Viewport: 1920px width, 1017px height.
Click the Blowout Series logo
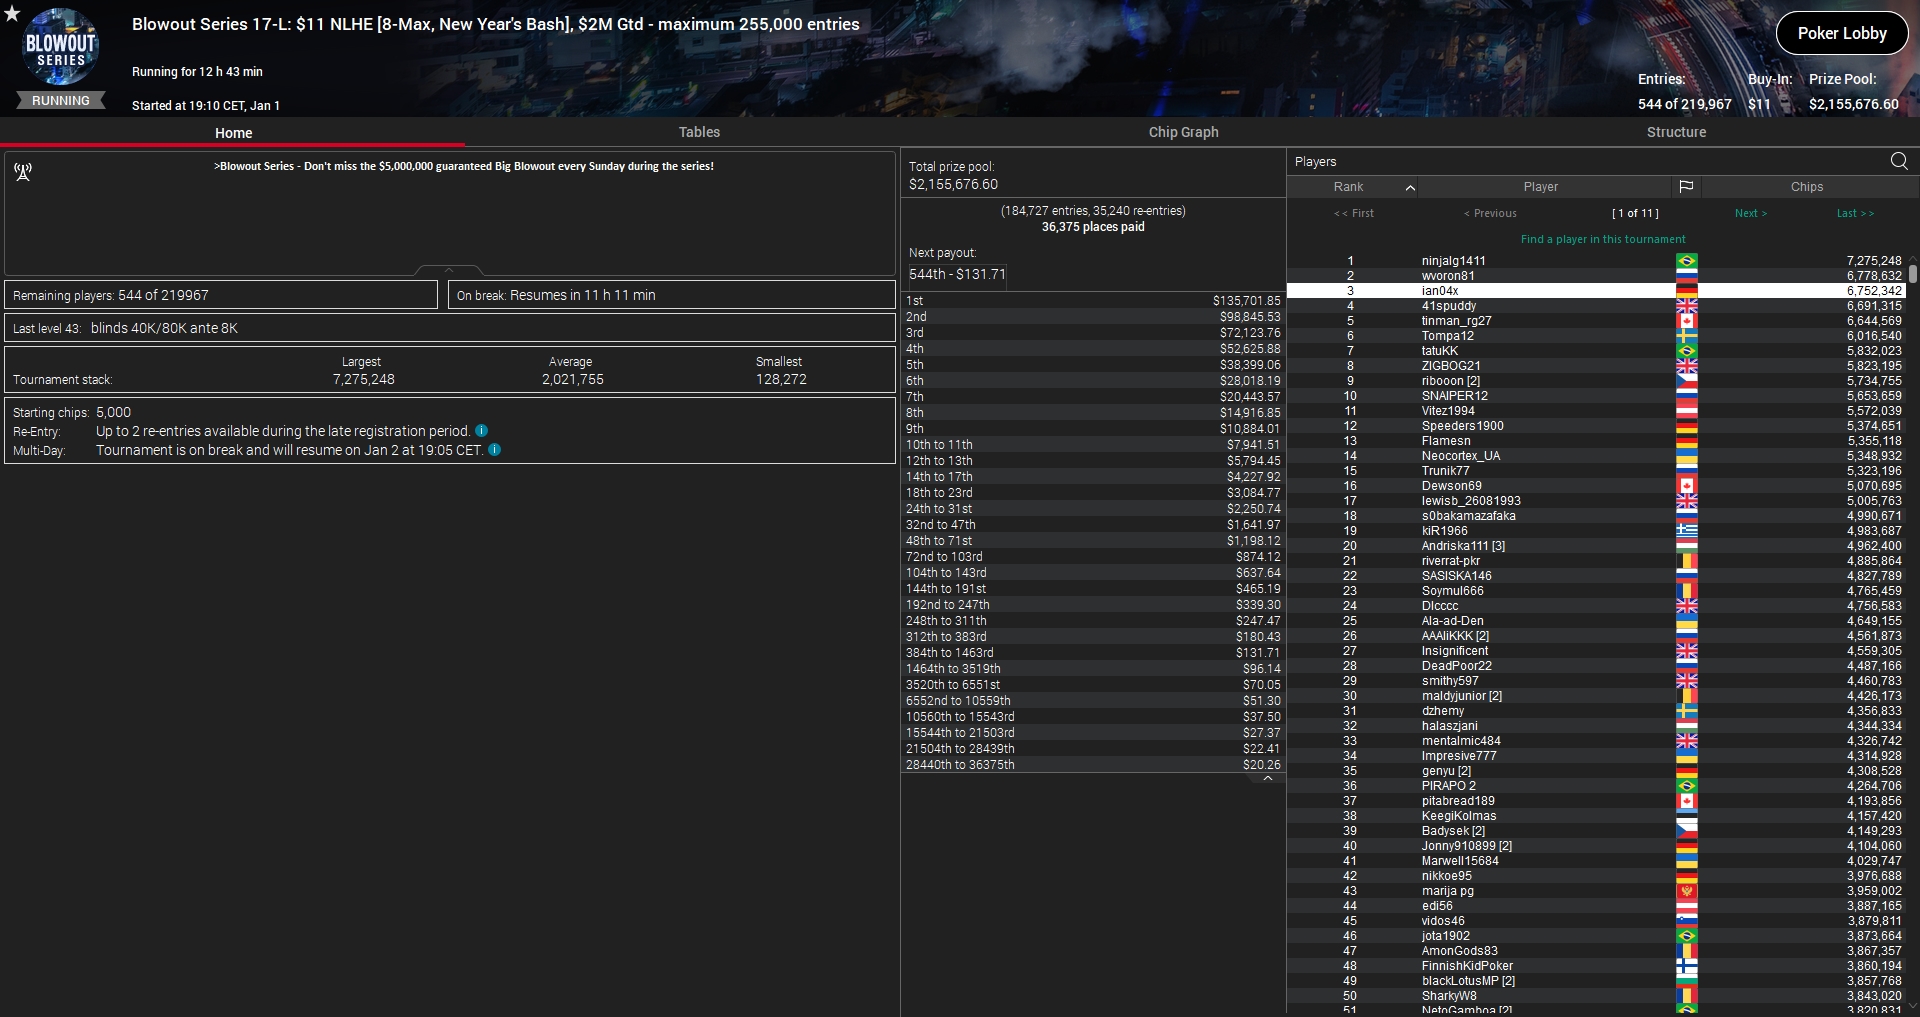pyautogui.click(x=61, y=47)
